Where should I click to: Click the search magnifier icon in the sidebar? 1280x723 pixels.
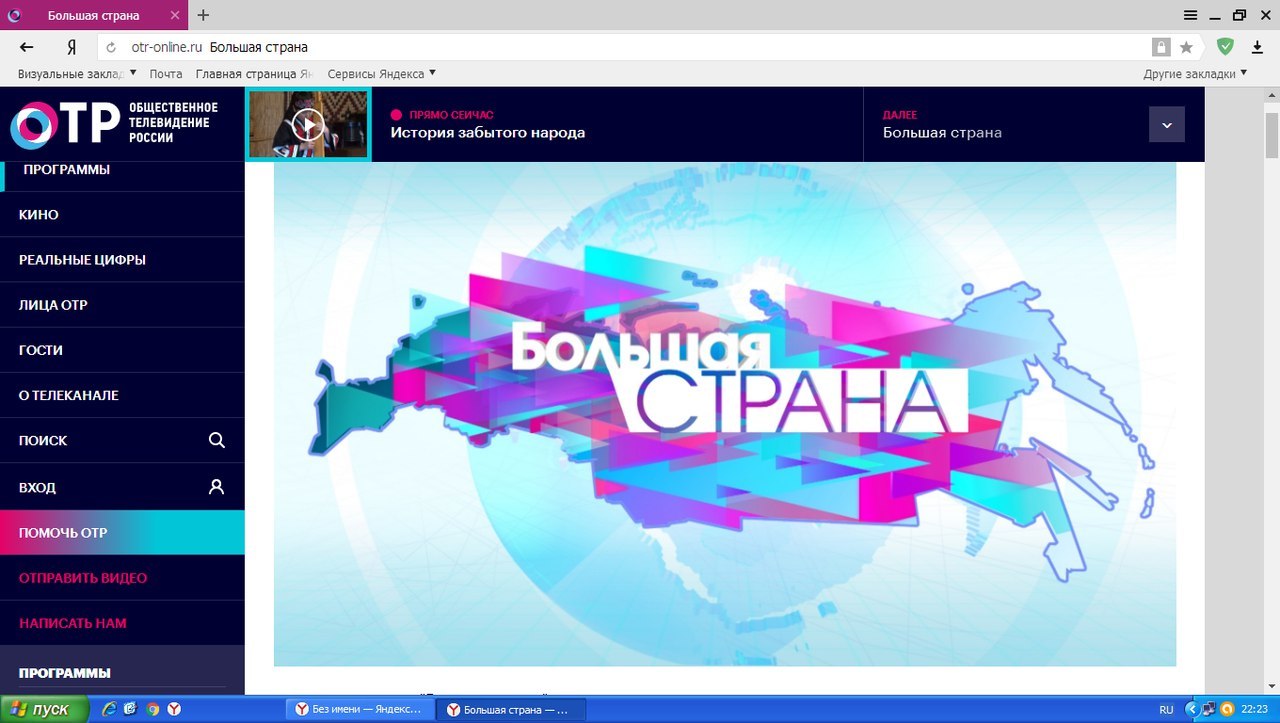(x=216, y=440)
